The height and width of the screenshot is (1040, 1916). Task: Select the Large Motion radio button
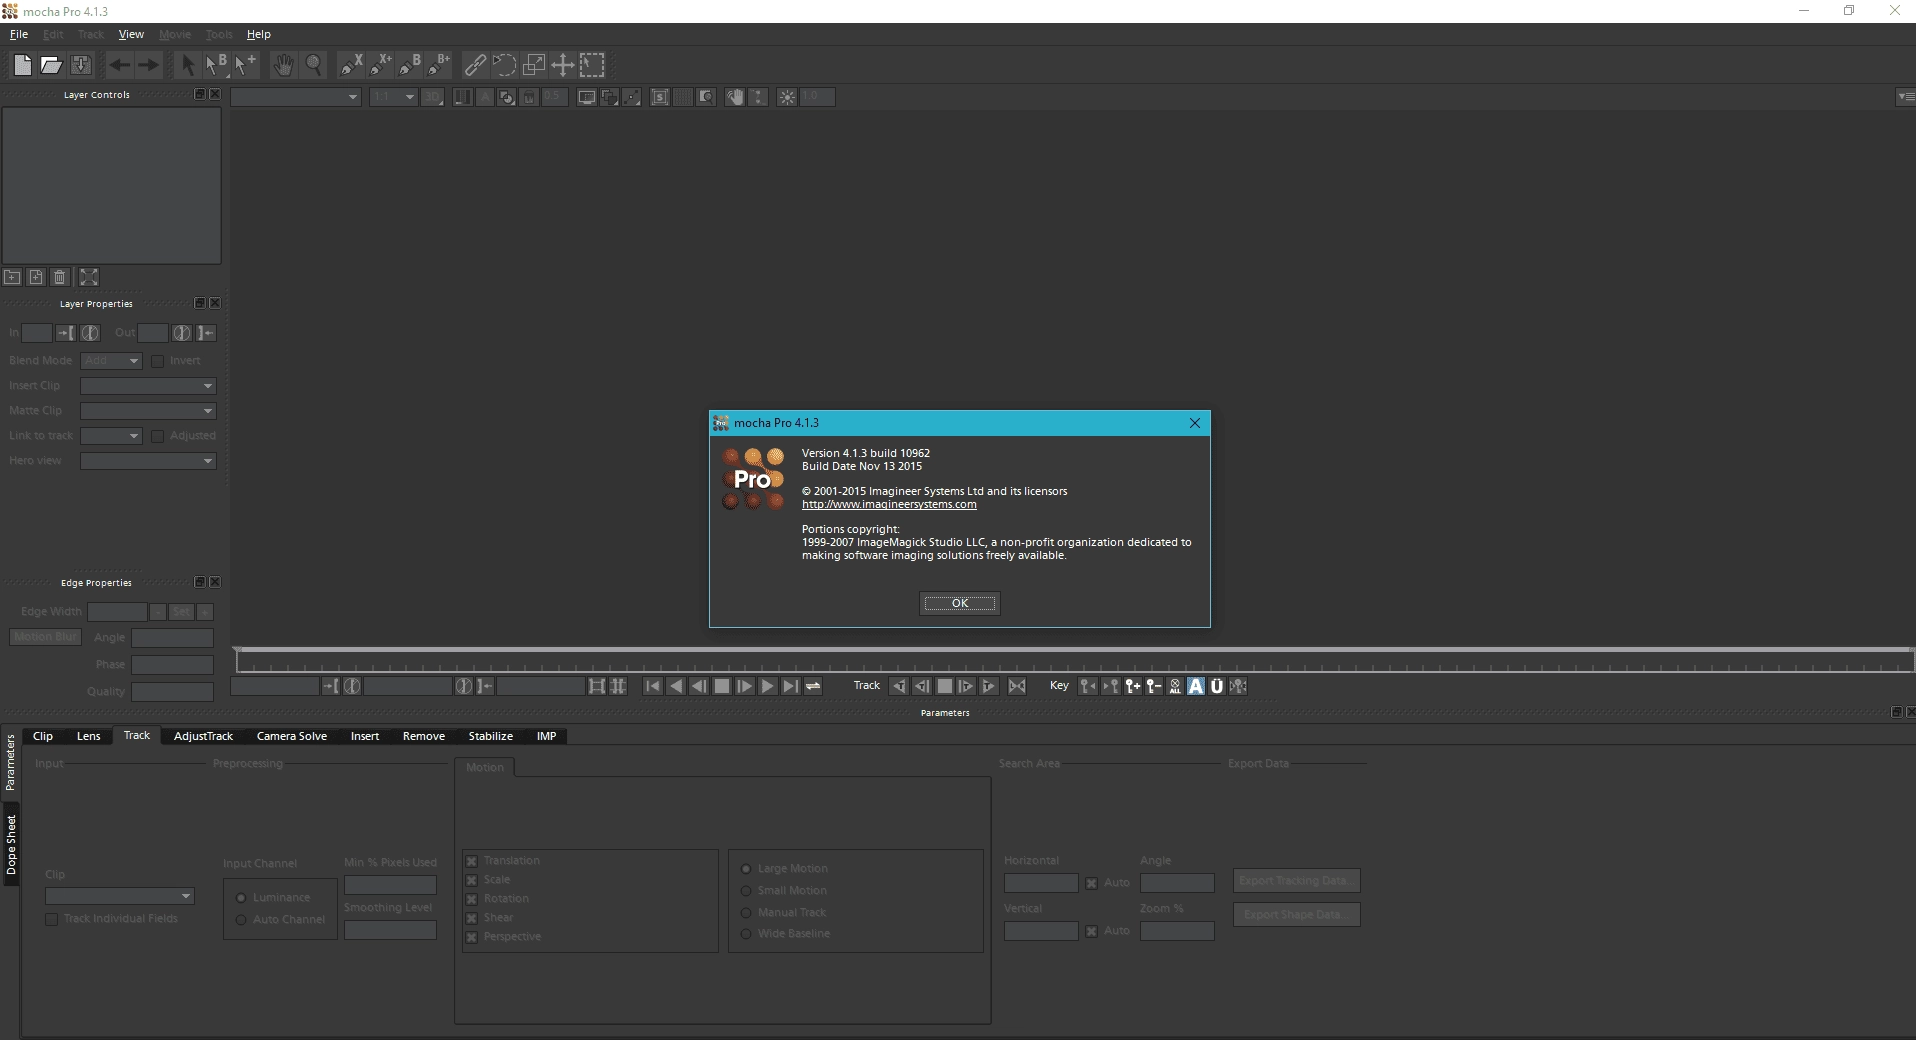[746, 869]
